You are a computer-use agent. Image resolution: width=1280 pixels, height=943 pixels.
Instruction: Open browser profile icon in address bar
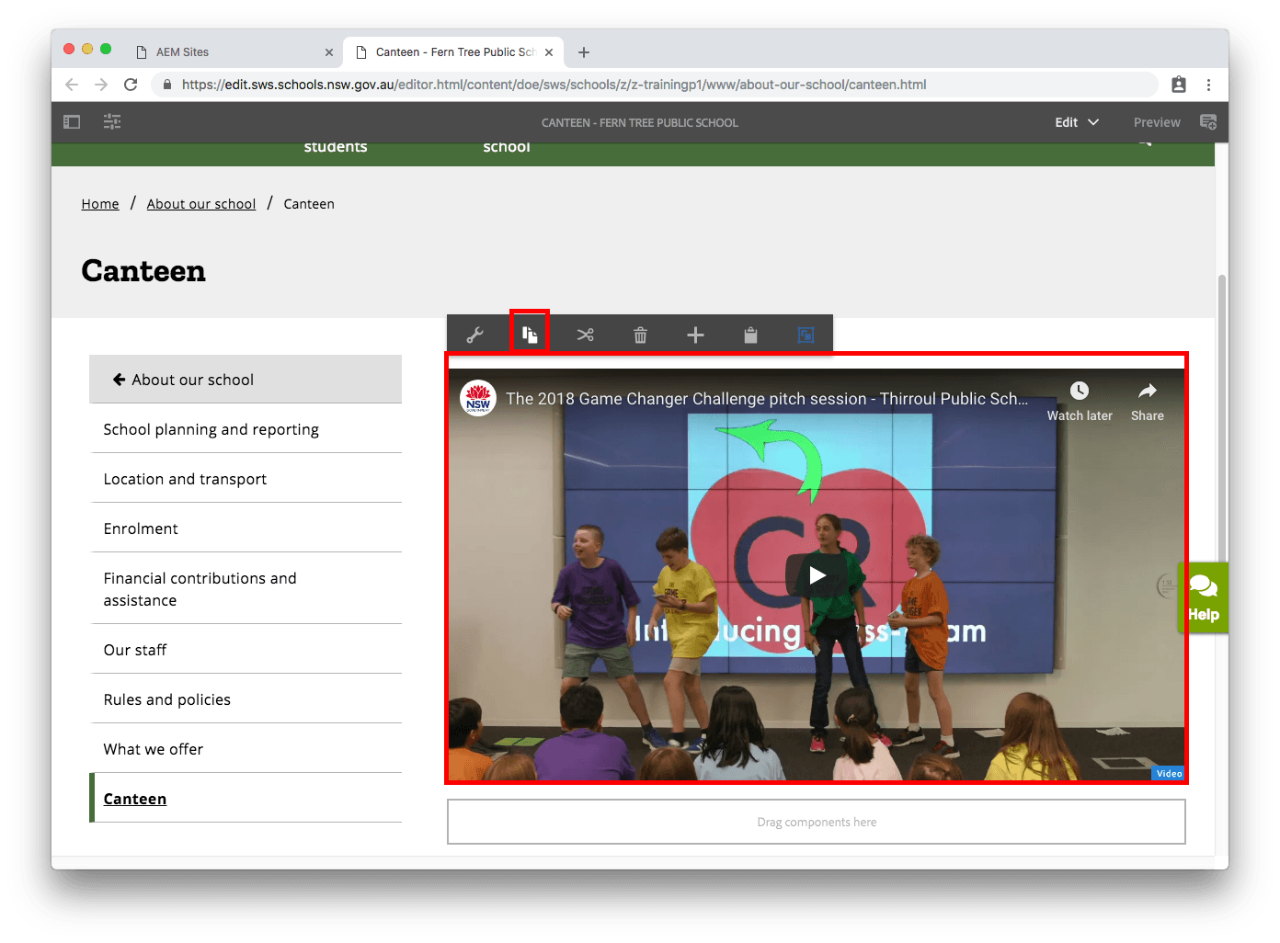1178,85
